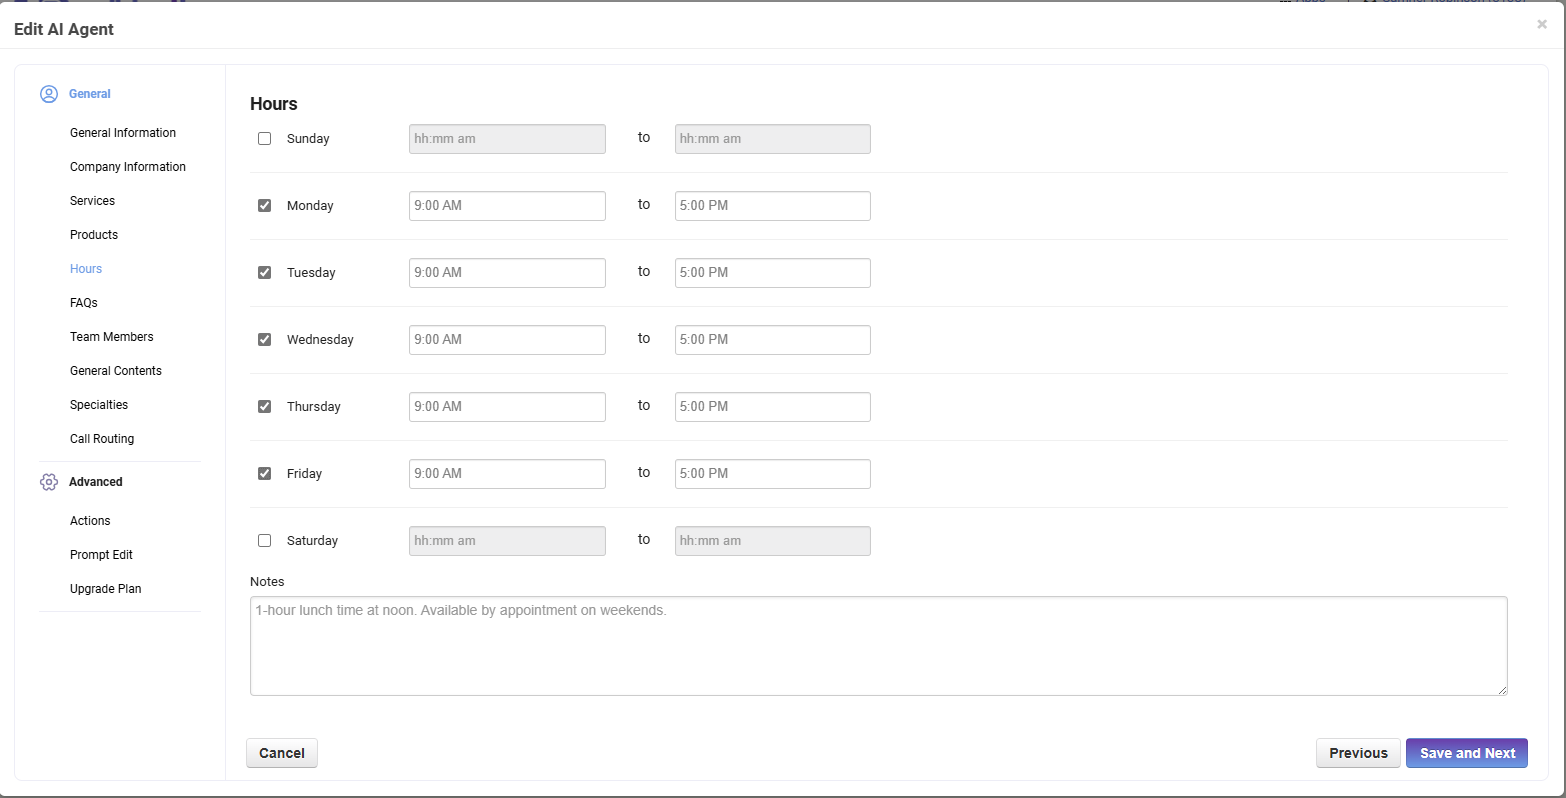Enable the Sunday checkbox
The width and height of the screenshot is (1566, 798).
tap(265, 139)
